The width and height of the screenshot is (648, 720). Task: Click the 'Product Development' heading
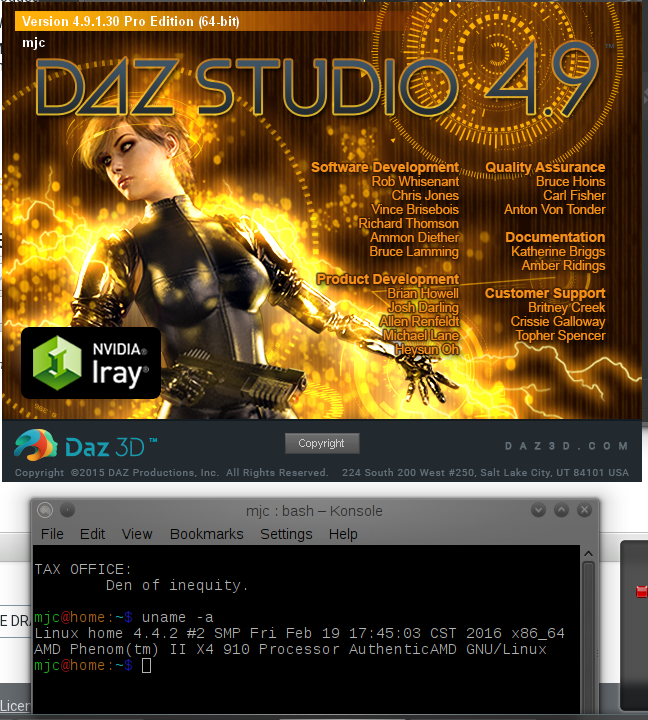388,279
